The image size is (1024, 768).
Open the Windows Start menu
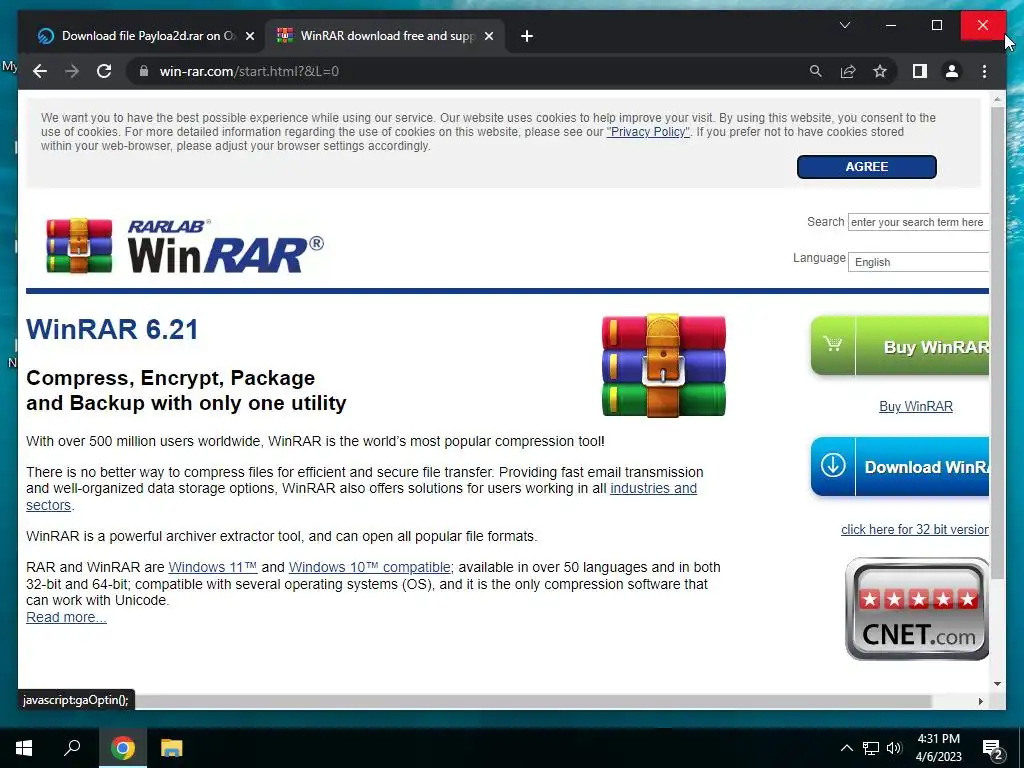(24, 748)
